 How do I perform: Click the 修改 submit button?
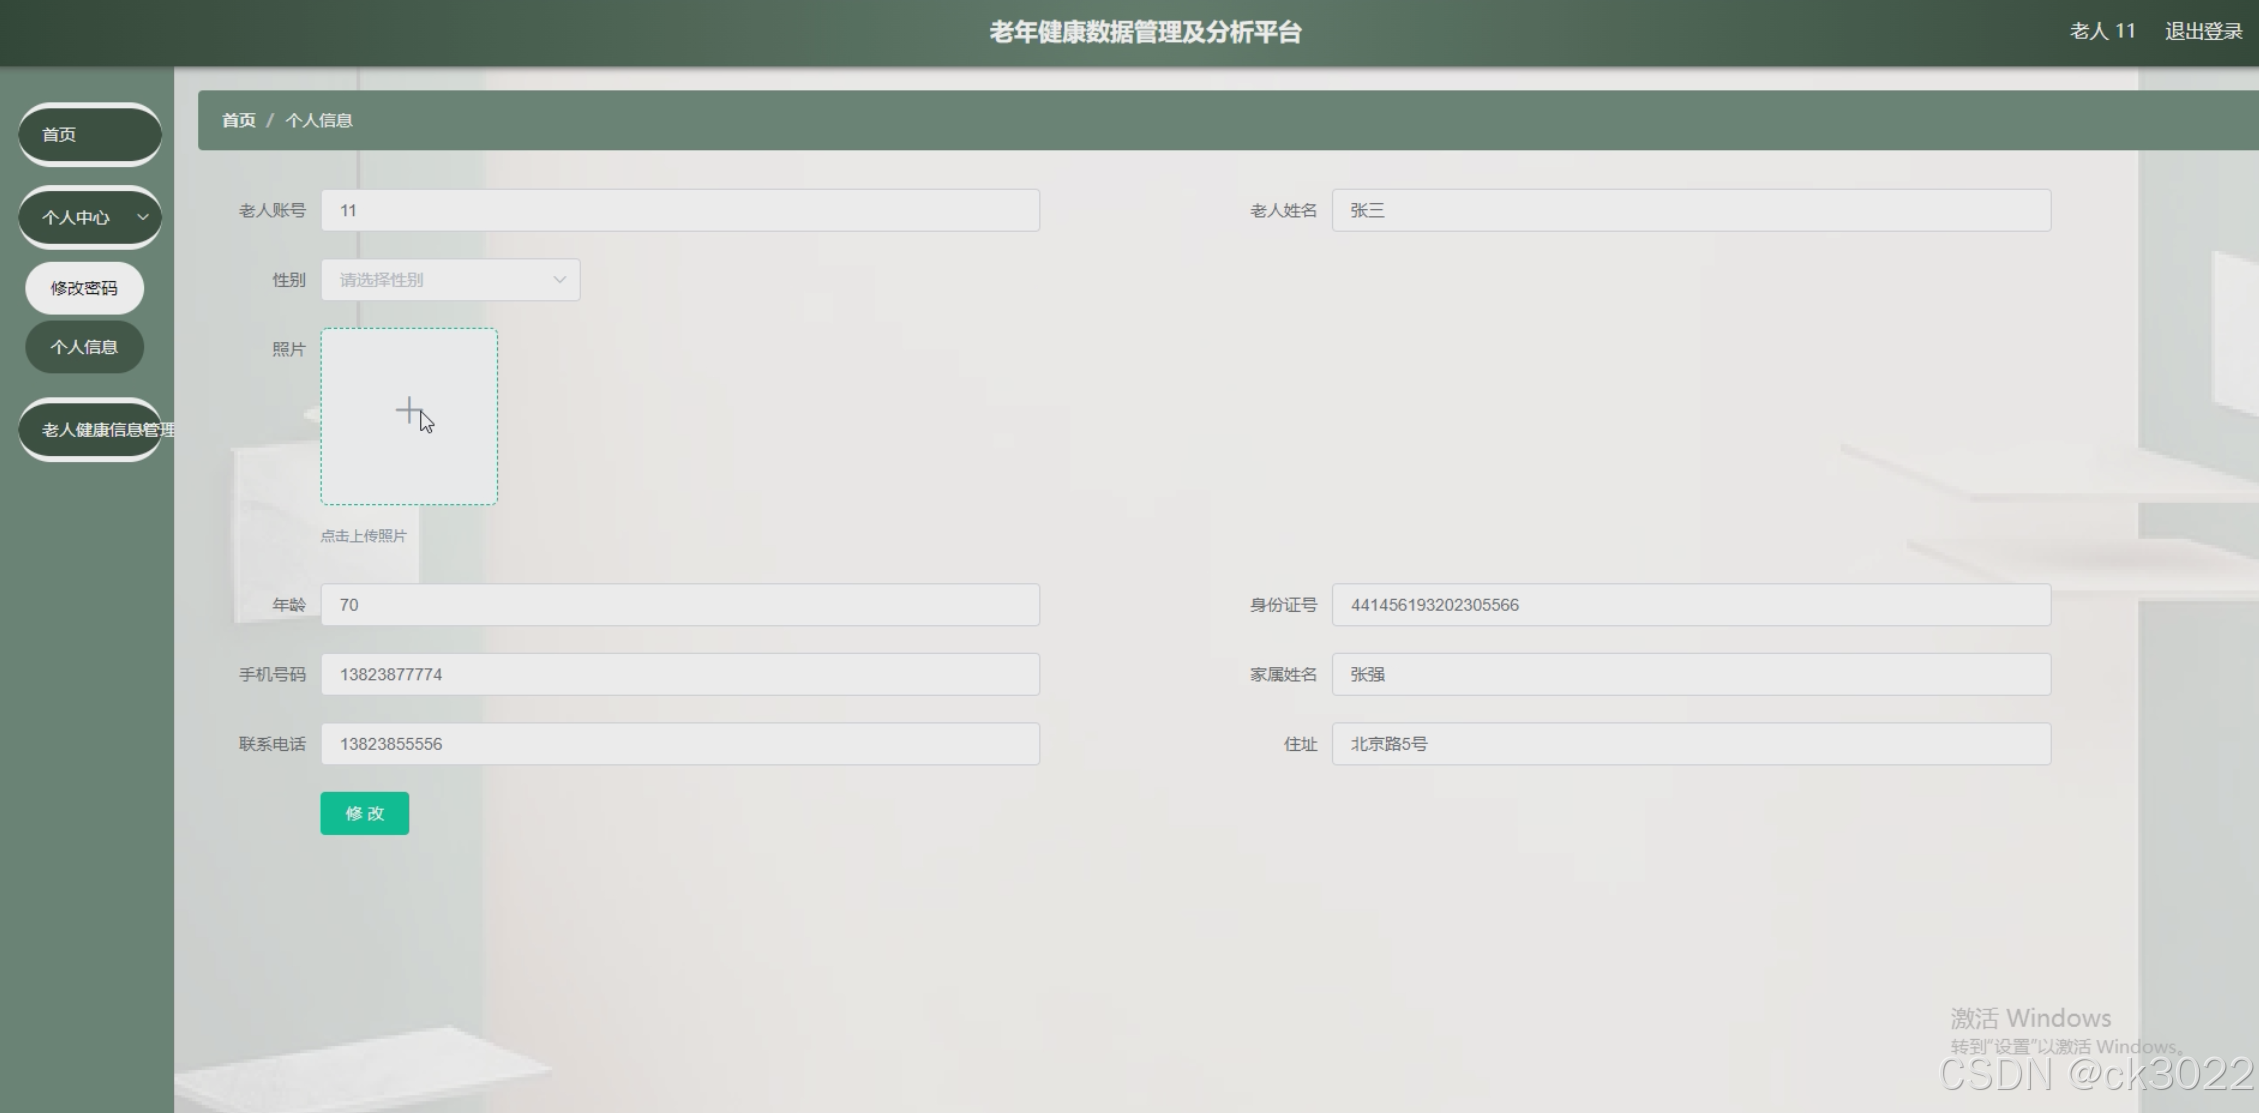(364, 813)
